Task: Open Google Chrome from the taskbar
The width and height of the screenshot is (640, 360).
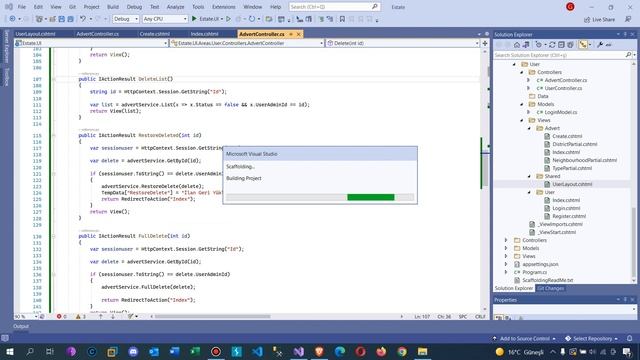Action: pyautogui.click(x=402, y=351)
